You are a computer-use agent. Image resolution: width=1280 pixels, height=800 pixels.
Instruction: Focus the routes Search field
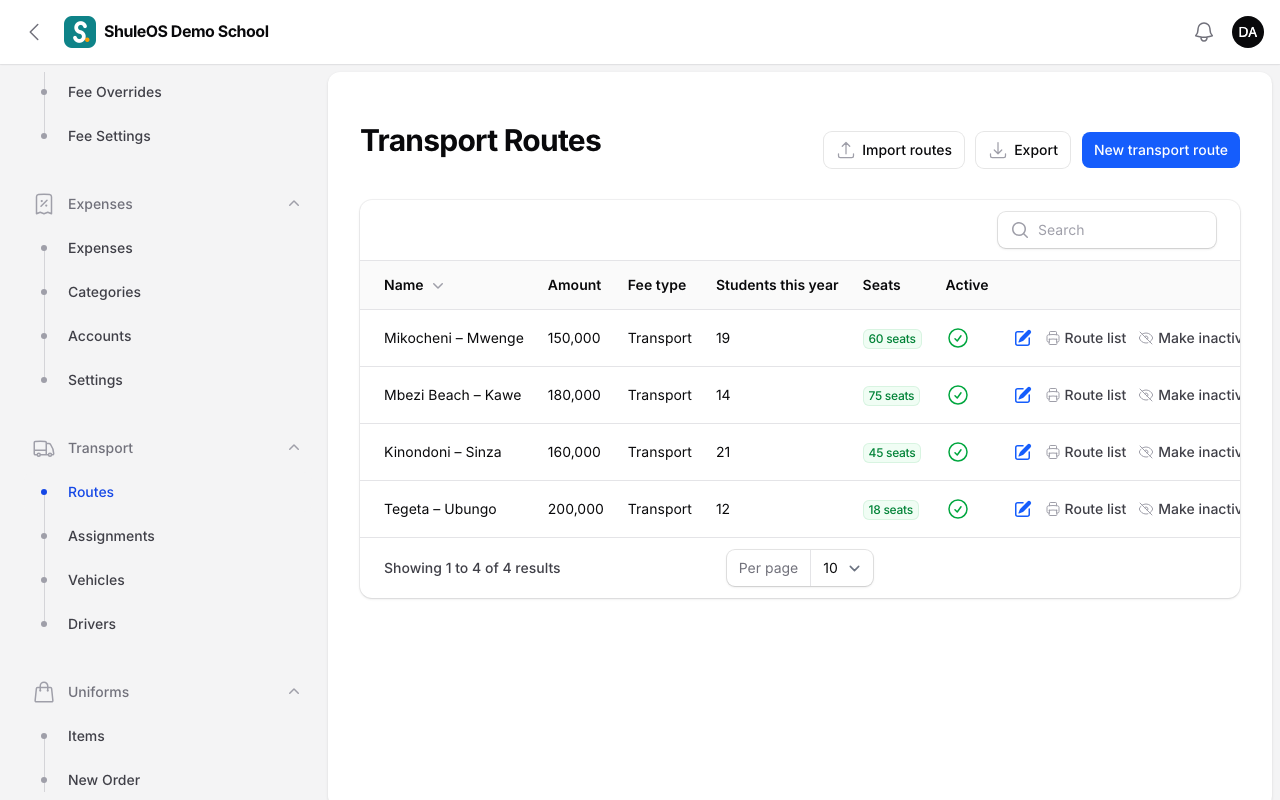click(1107, 230)
